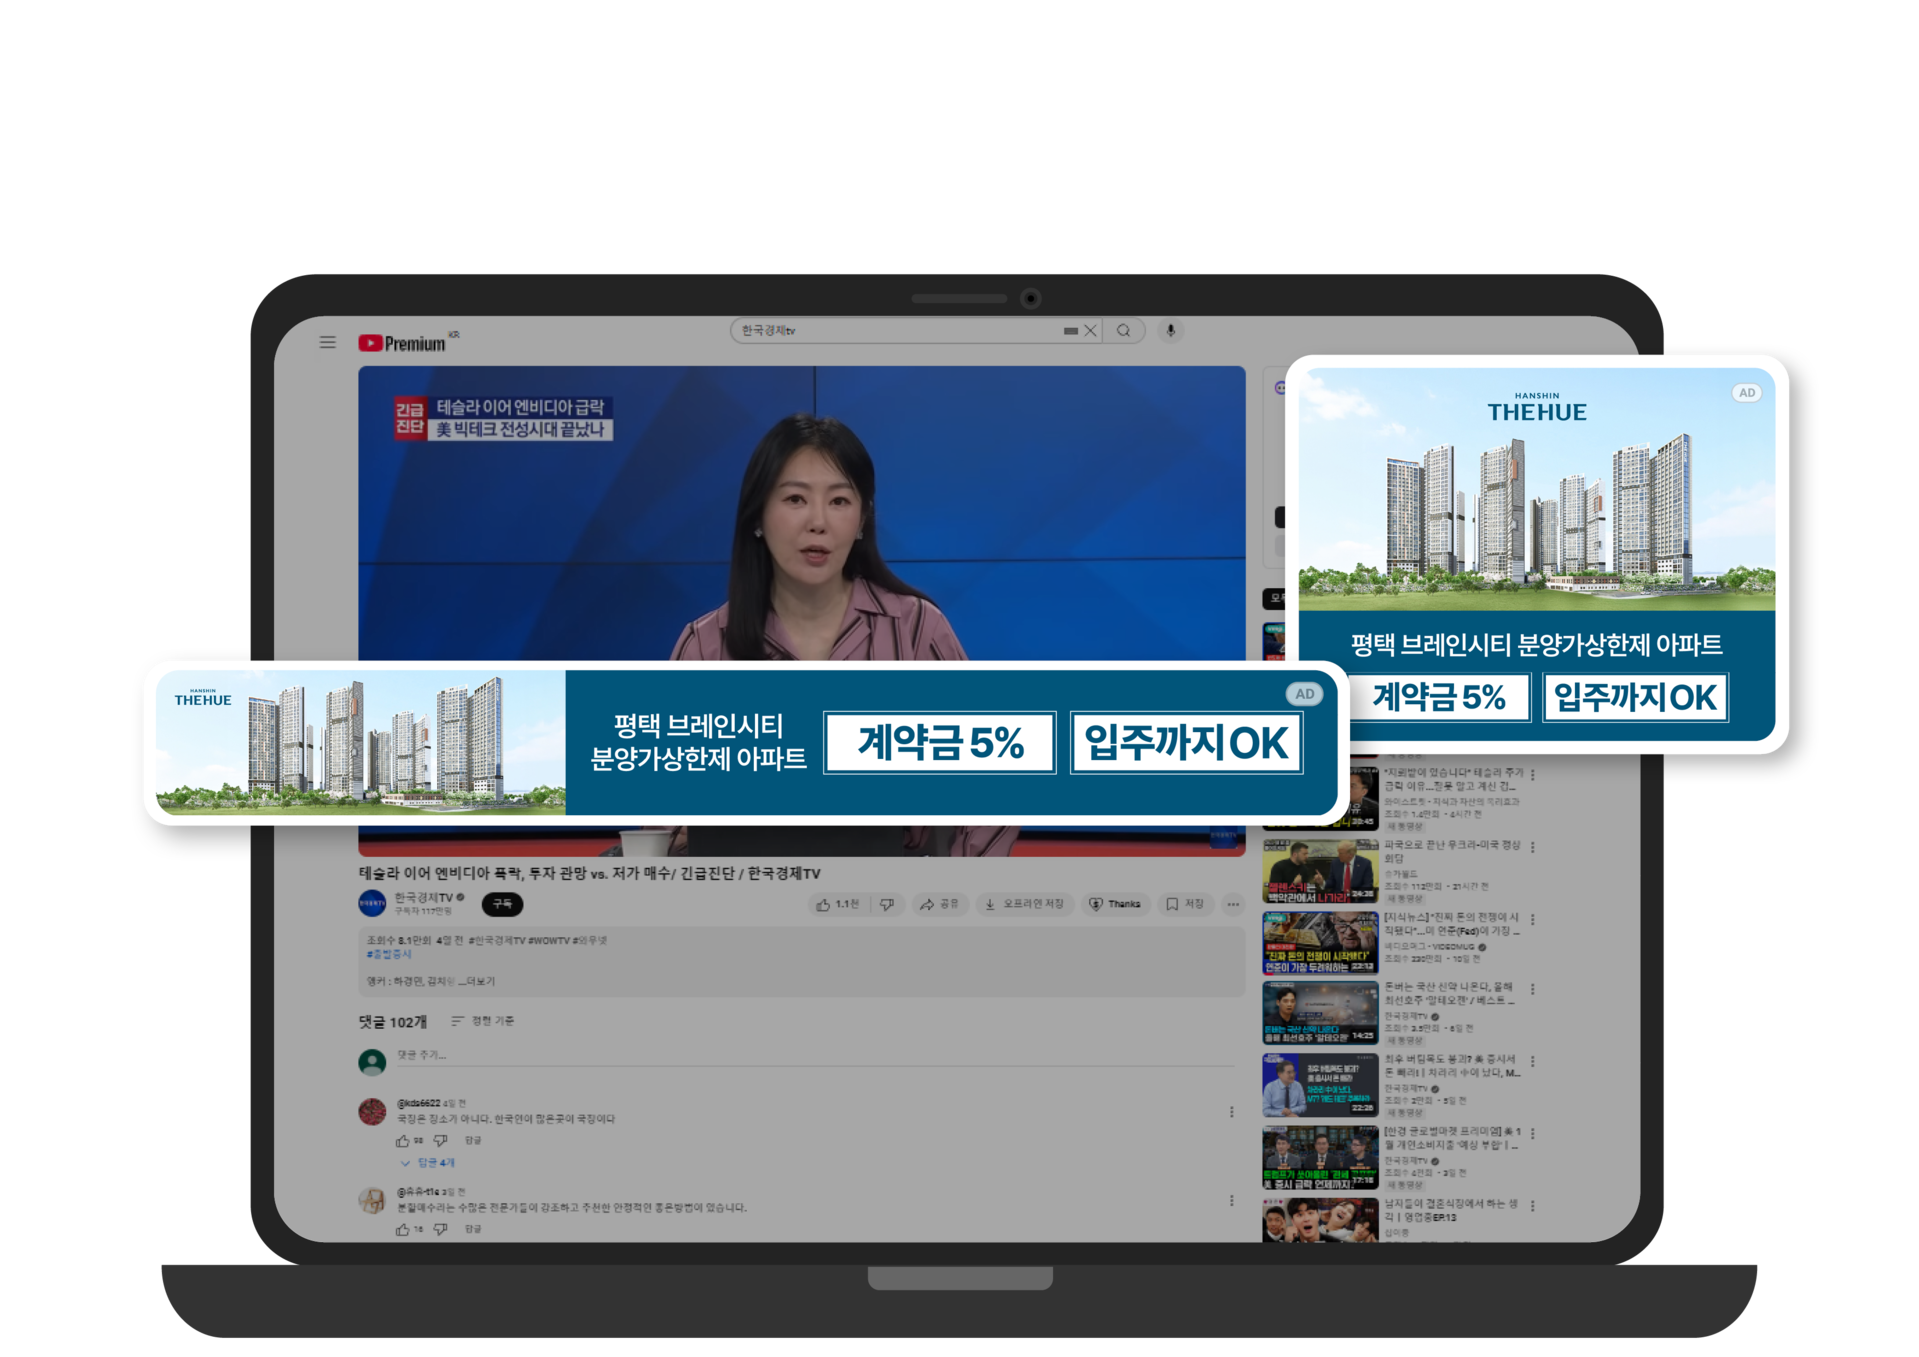Click the AD badge on the banner ad
This screenshot has height=1357, width=1919.
coord(1305,694)
